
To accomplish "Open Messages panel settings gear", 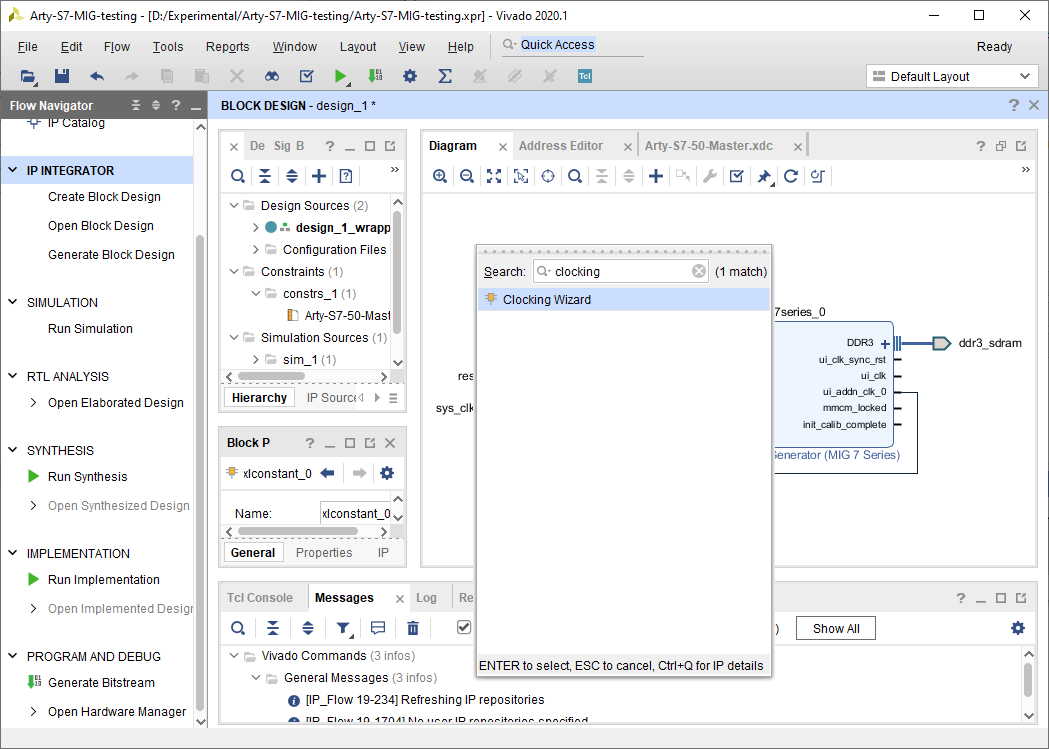I will [1018, 628].
